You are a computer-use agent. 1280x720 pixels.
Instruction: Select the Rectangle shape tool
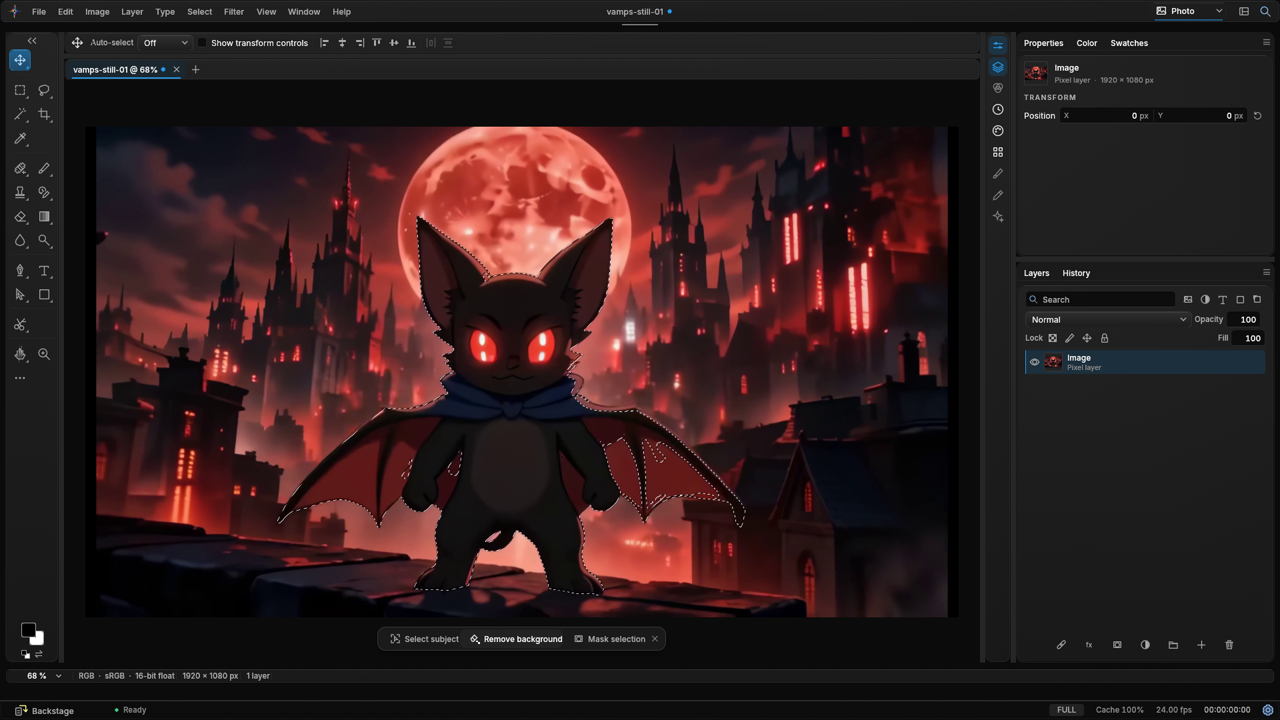(44, 295)
